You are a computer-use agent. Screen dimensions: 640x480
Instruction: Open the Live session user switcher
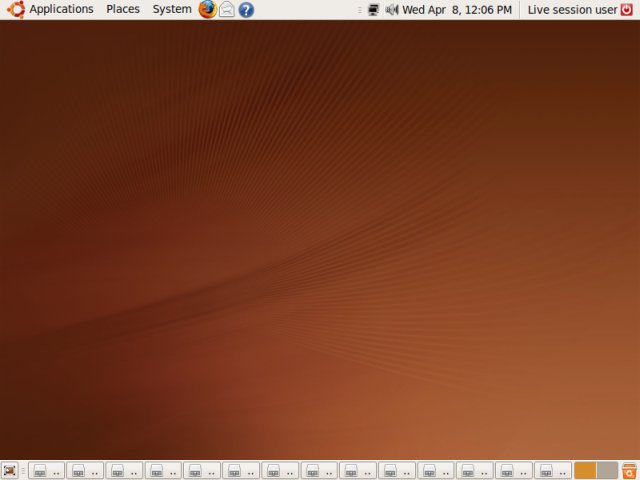tap(572, 10)
